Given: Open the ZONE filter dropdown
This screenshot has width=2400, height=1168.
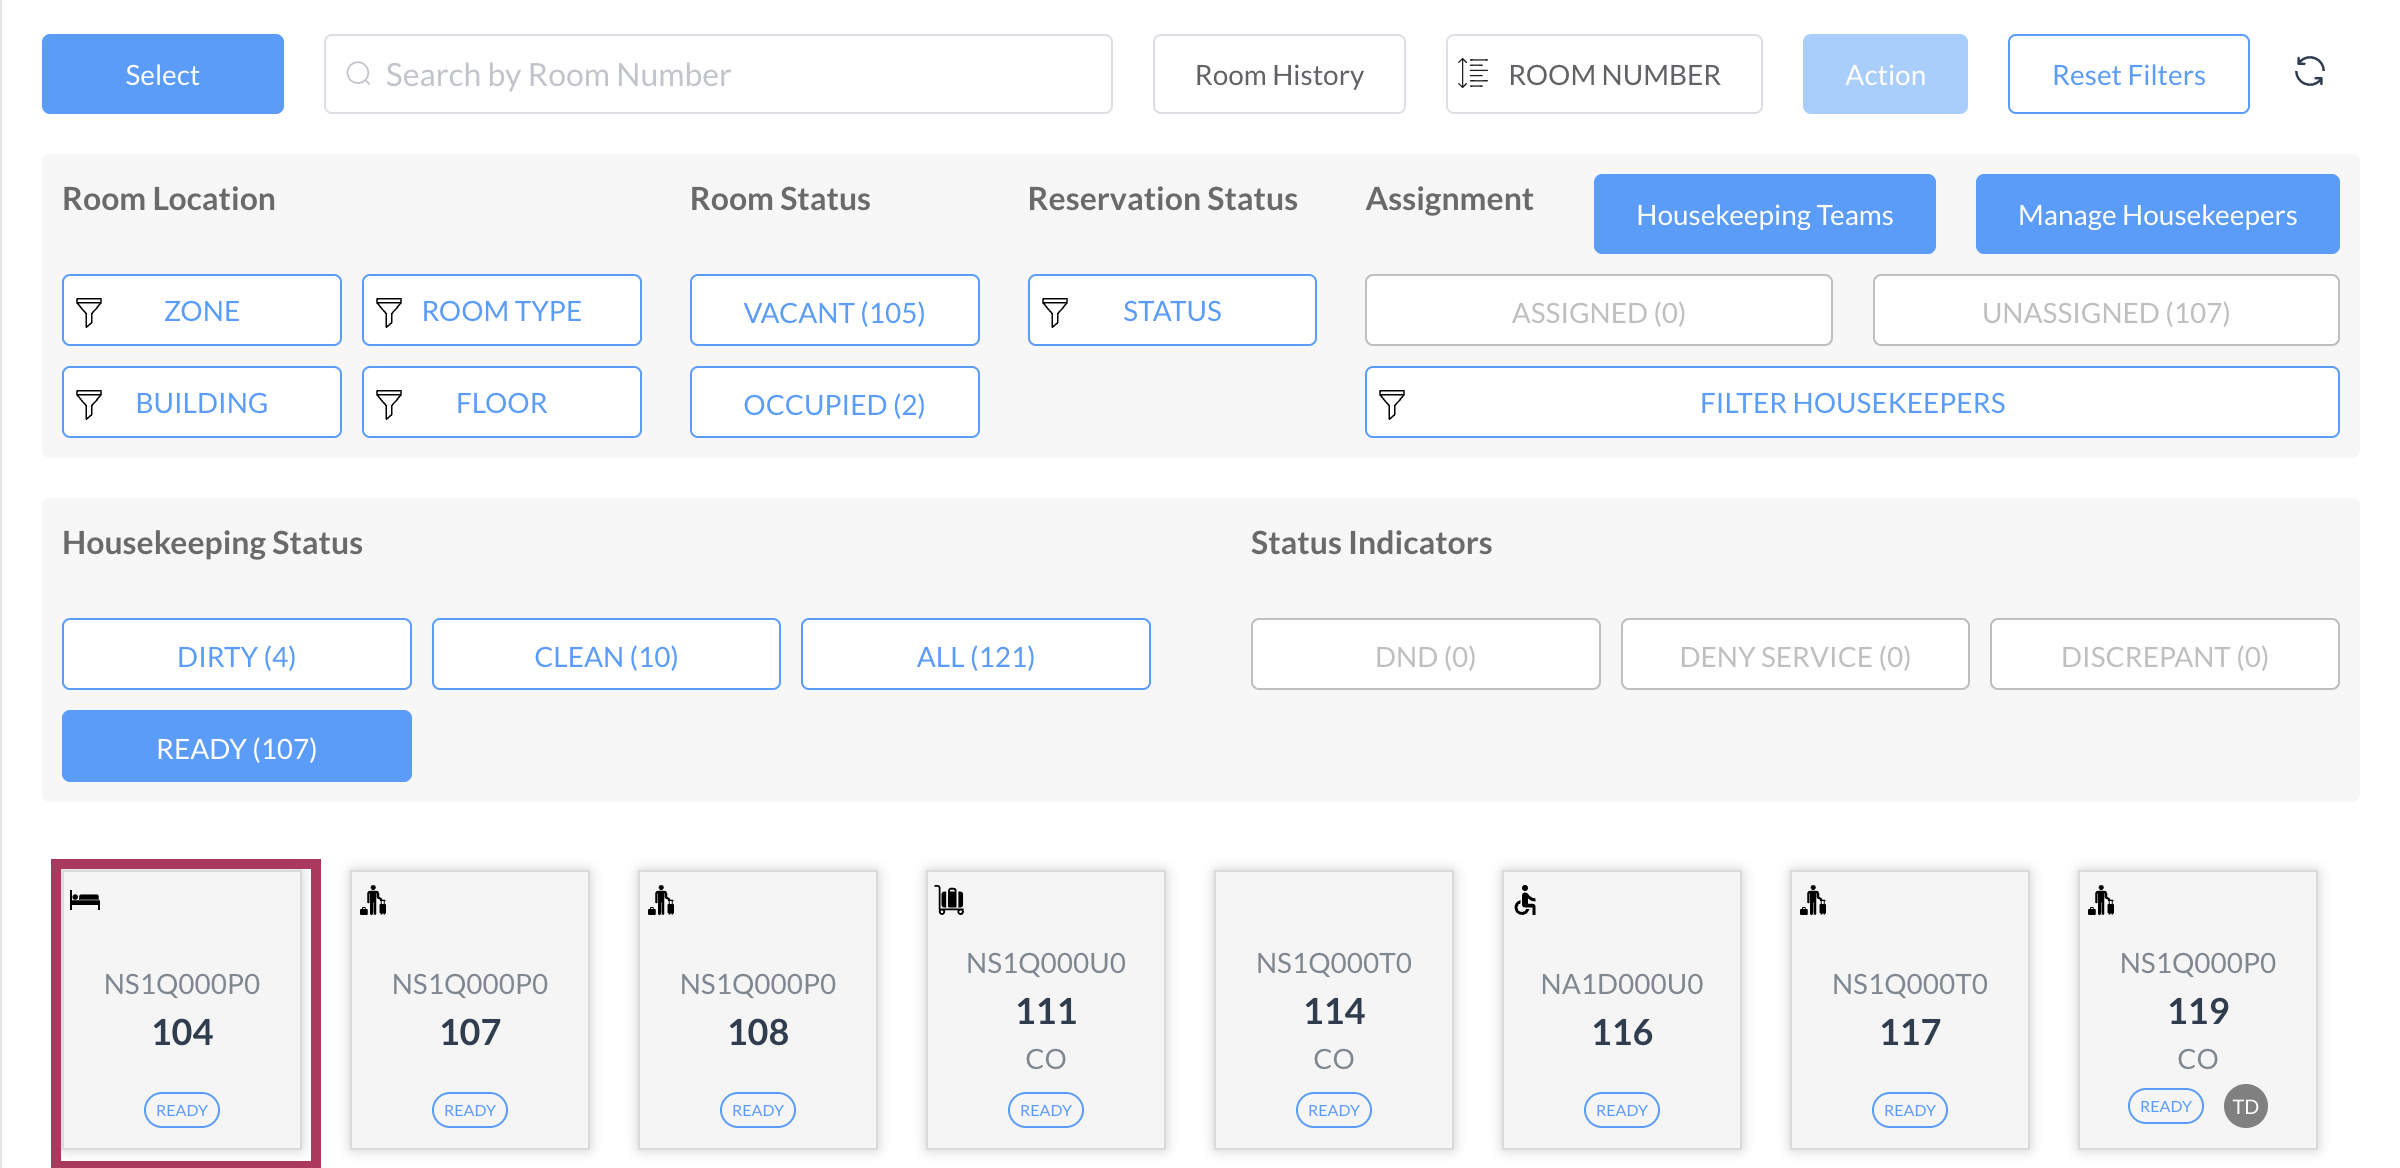Looking at the screenshot, I should [201, 311].
